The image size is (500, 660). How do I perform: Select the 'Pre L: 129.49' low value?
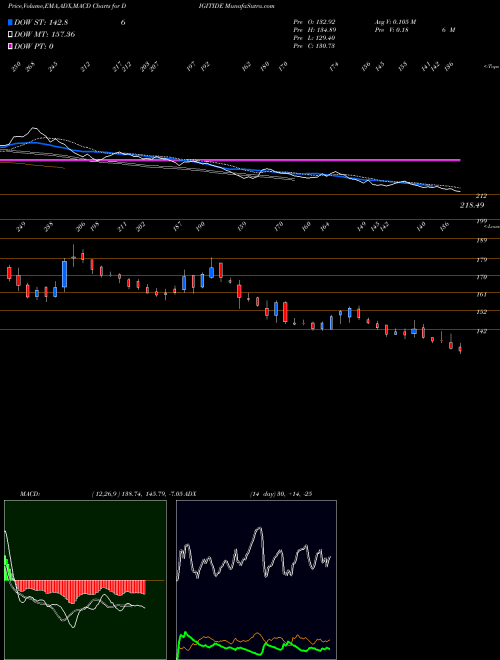click(314, 38)
